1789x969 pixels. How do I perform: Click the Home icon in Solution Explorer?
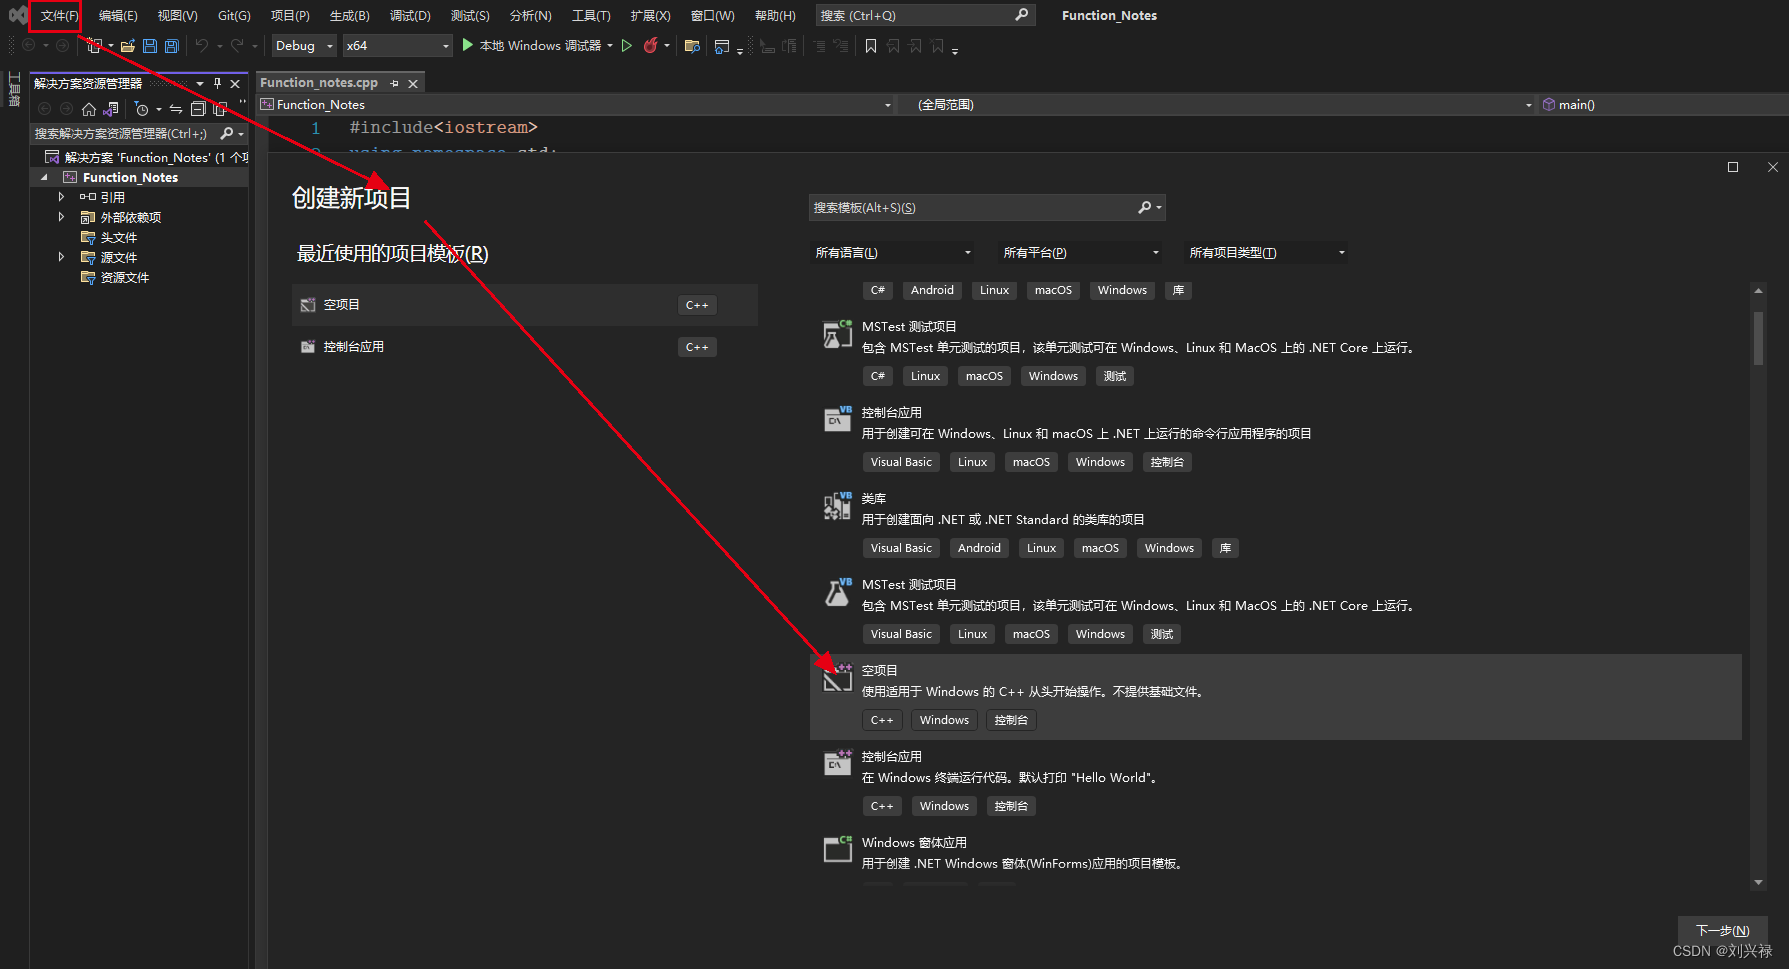tap(89, 109)
